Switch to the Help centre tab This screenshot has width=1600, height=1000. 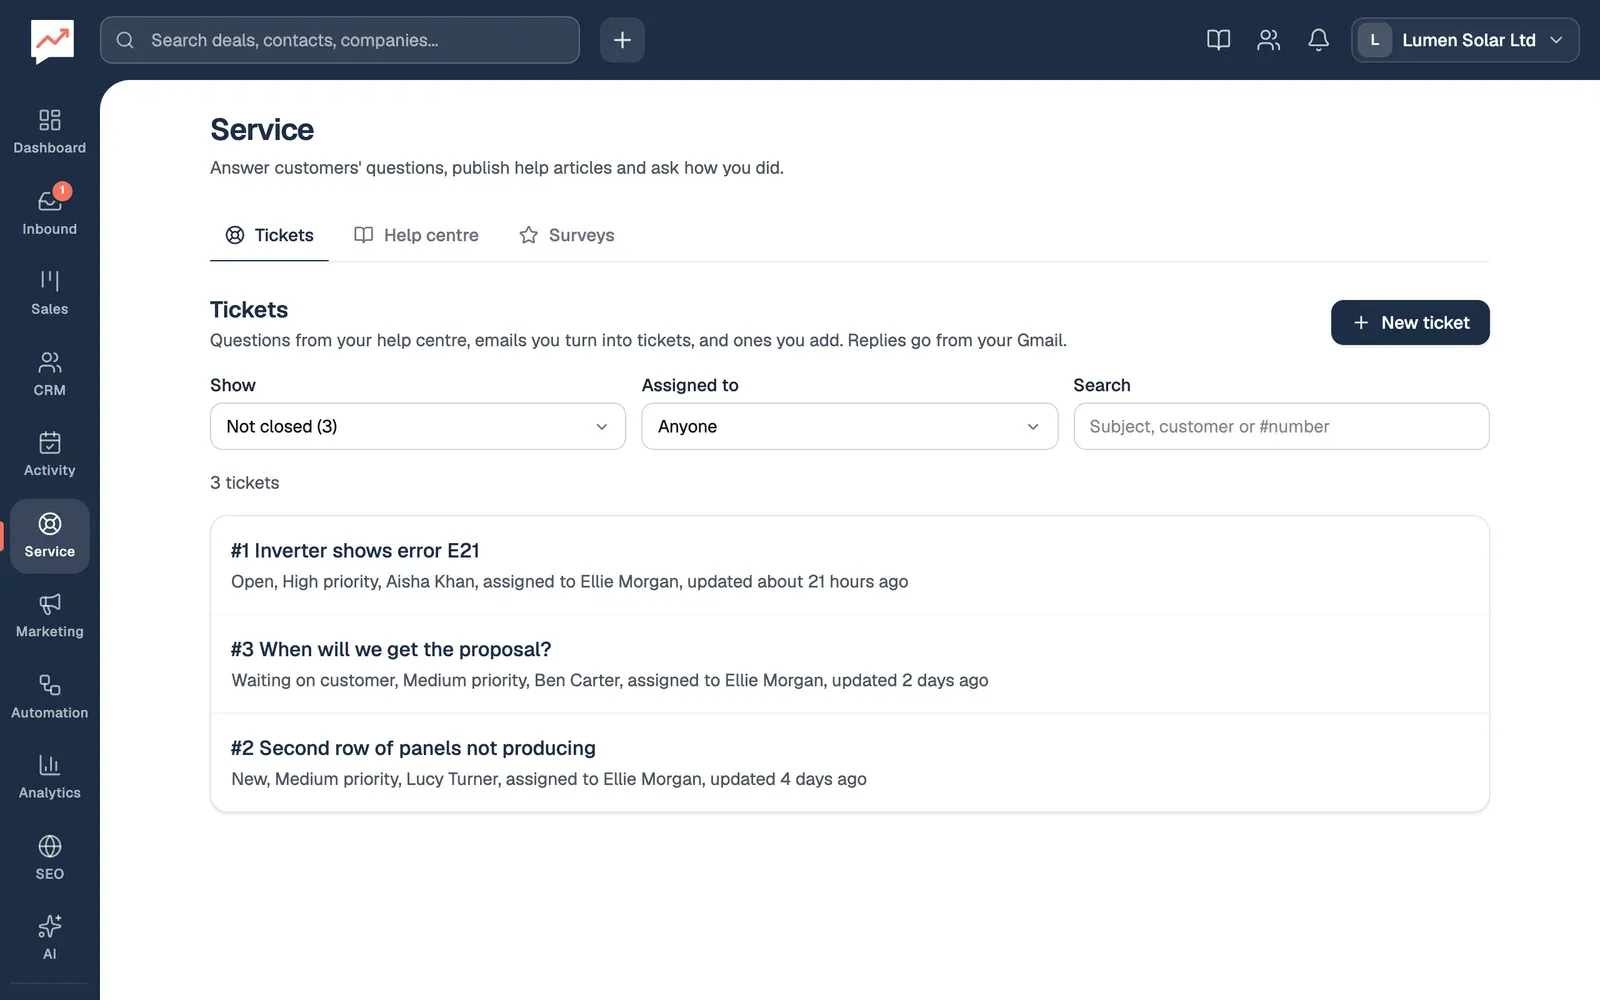click(416, 235)
